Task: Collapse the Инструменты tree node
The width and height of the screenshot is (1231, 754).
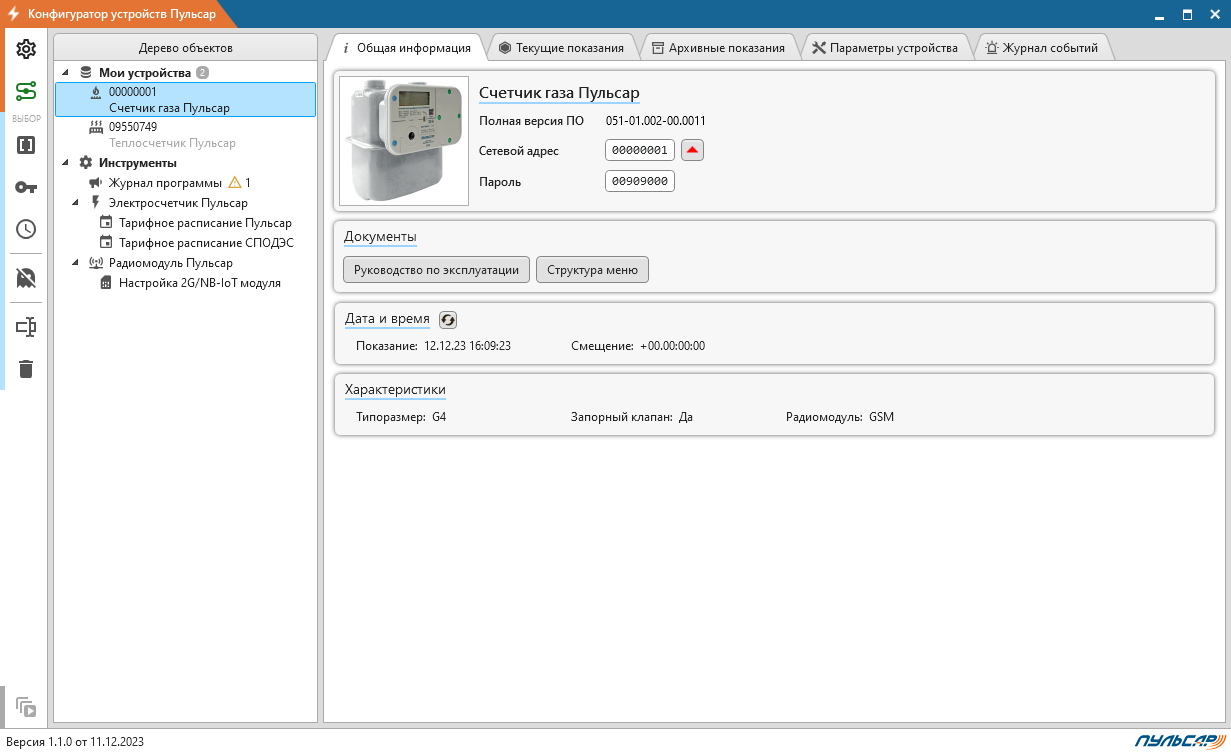Action: click(x=65, y=163)
